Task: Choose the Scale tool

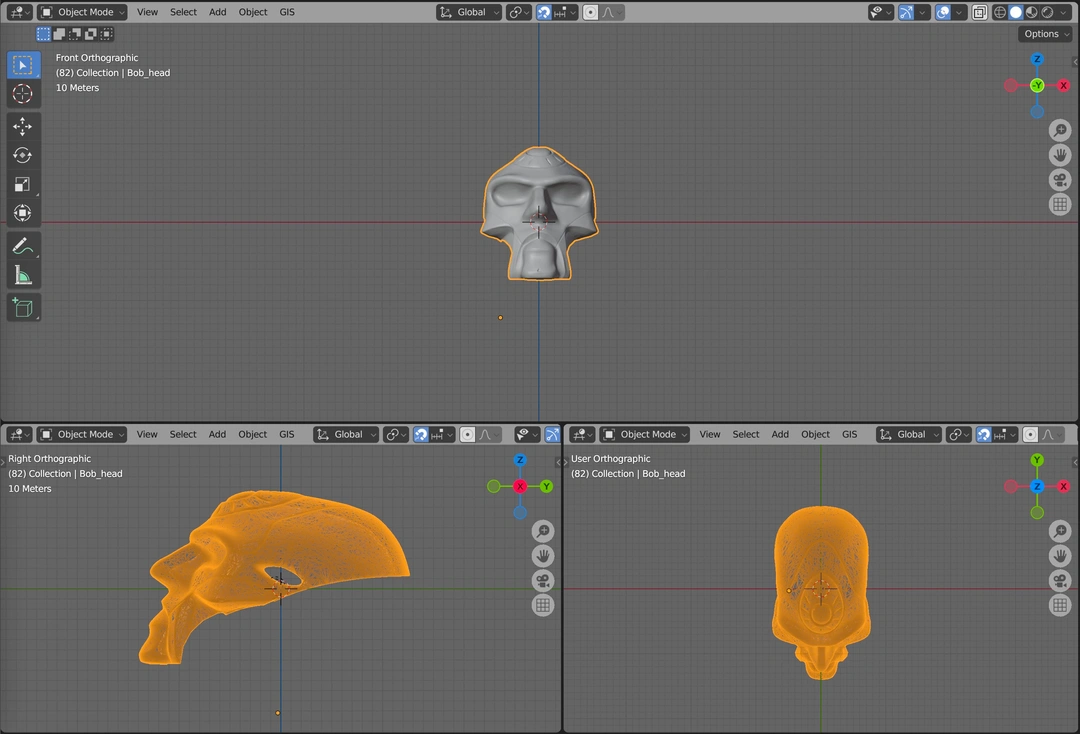Action: point(22,184)
